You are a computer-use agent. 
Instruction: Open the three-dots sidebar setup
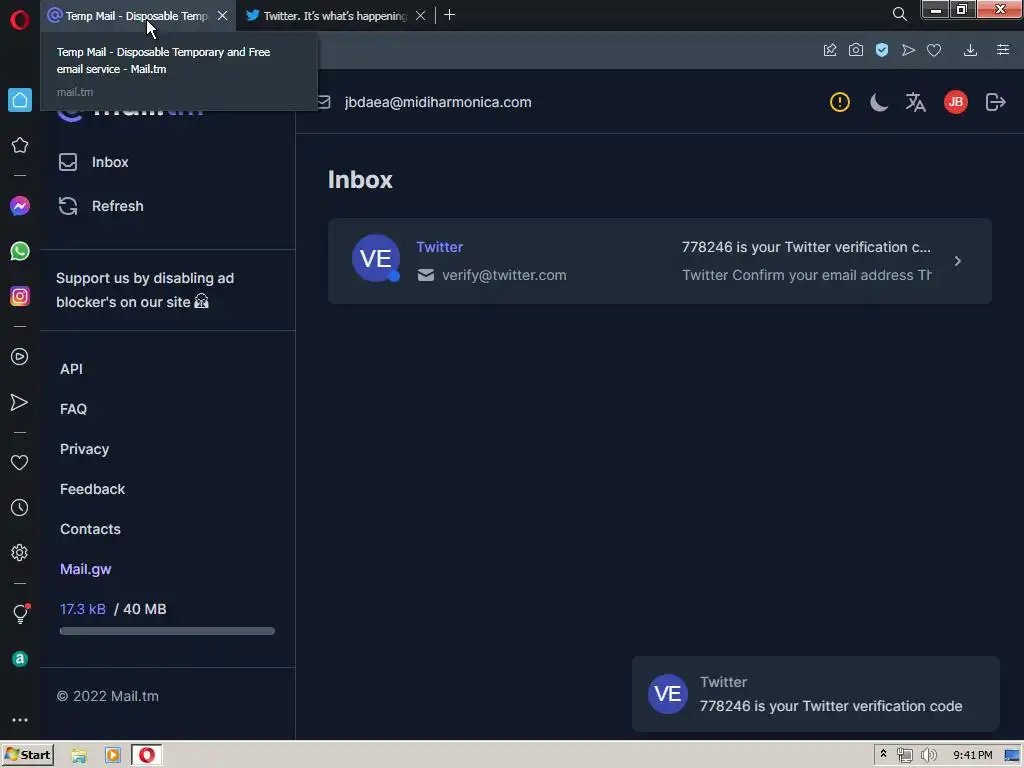[20, 720]
